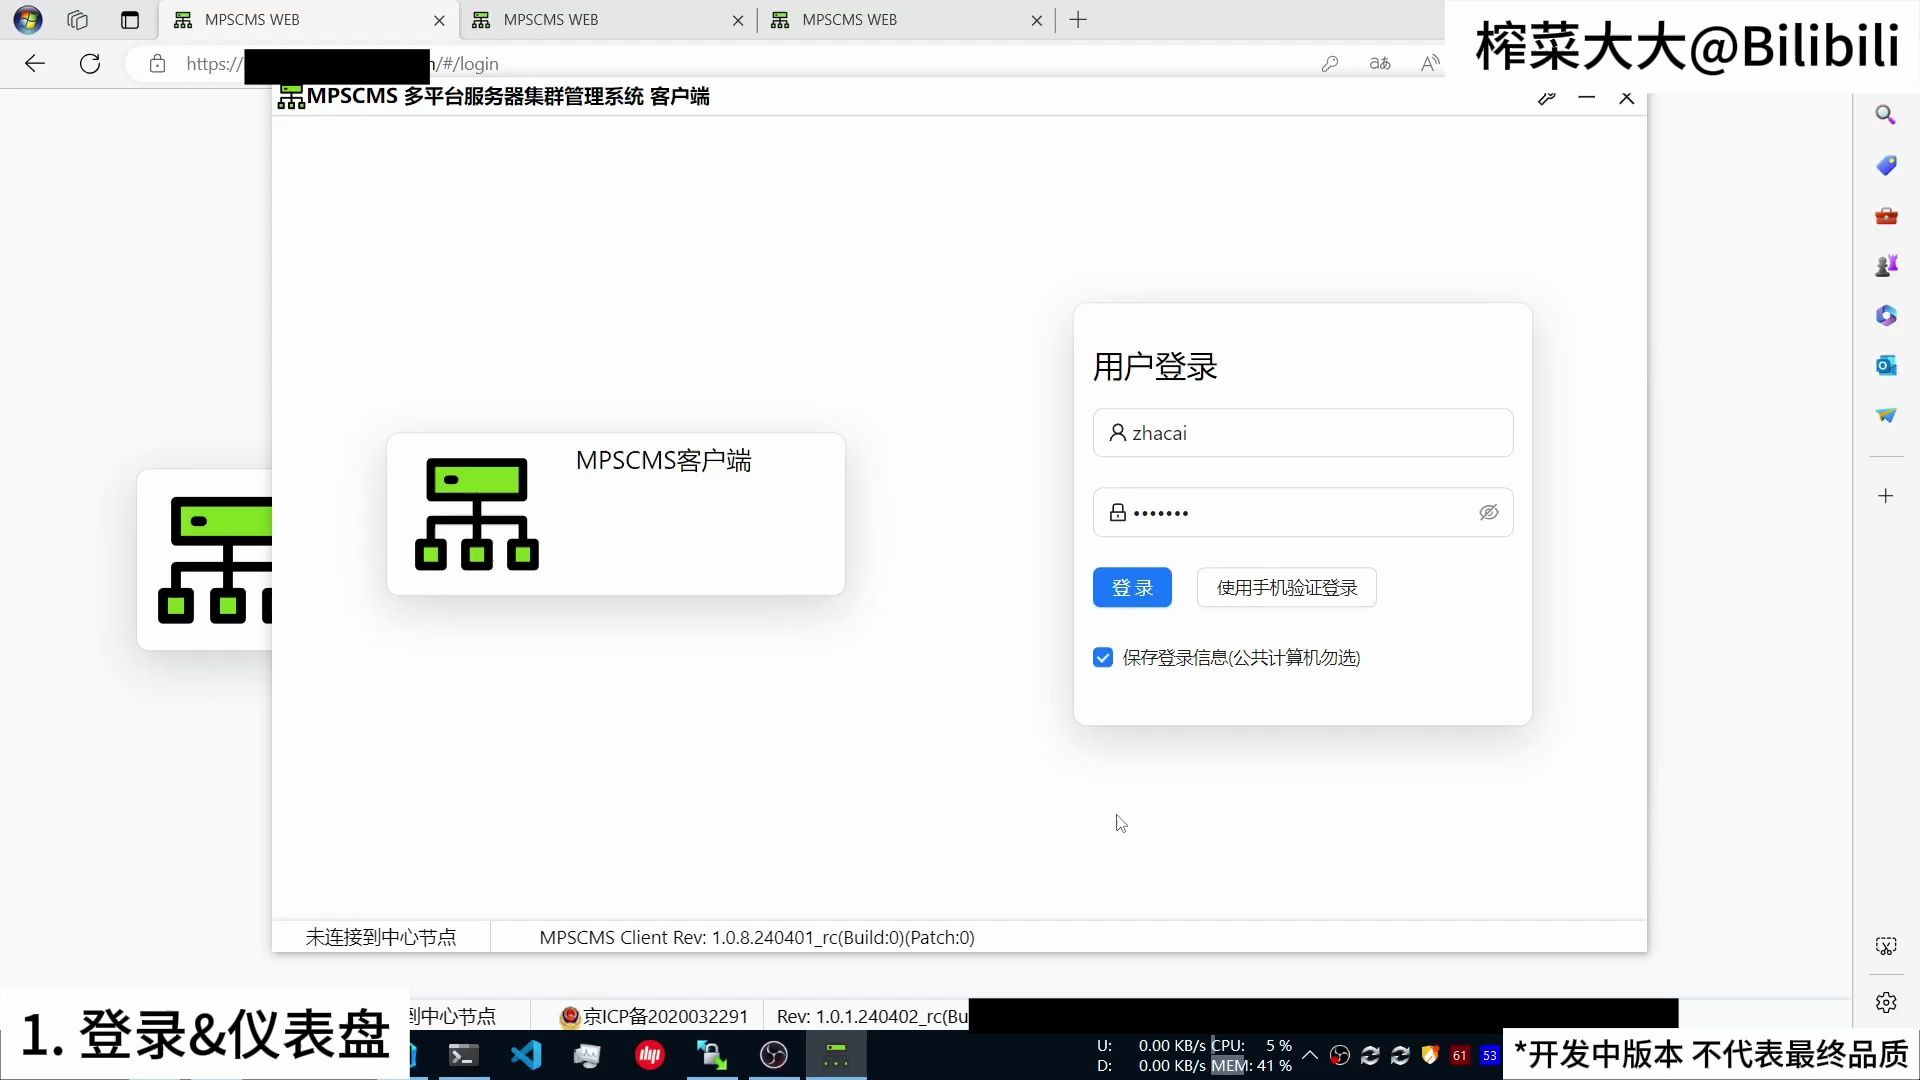Show hidden system tray icons
1920x1080 pixels.
click(1310, 1055)
